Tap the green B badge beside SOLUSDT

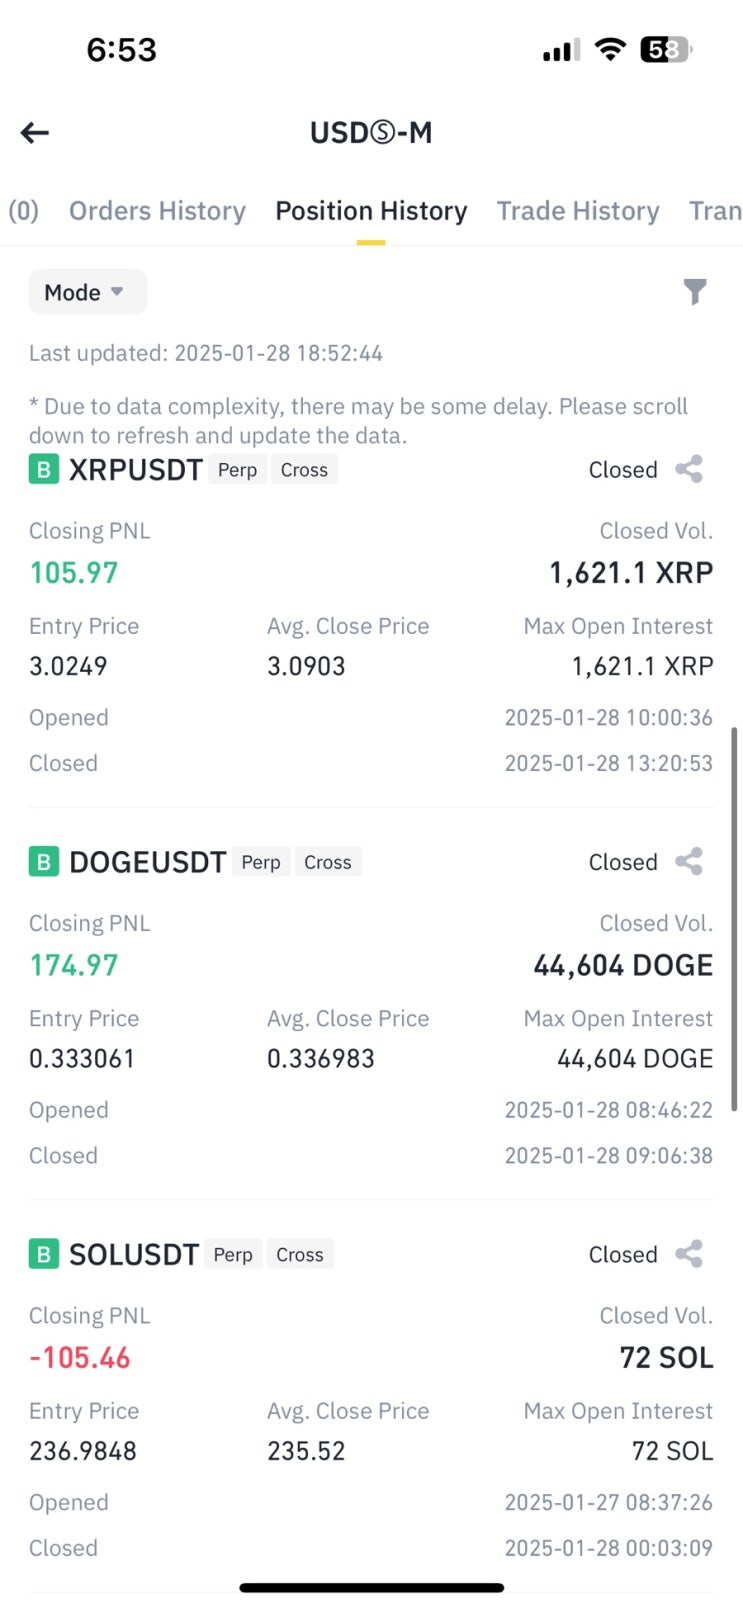[43, 1254]
